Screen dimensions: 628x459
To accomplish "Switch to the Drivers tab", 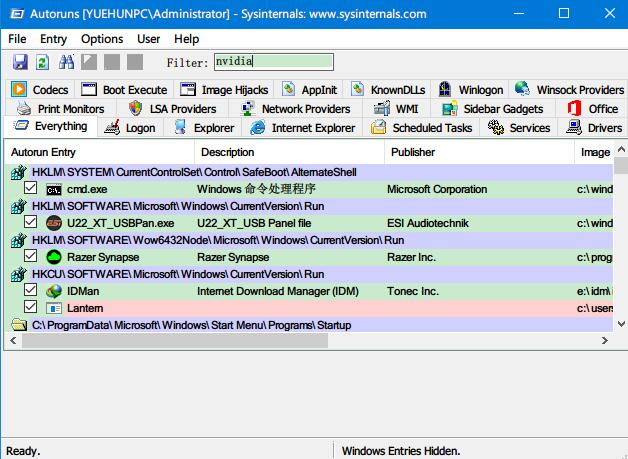I will [x=594, y=128].
